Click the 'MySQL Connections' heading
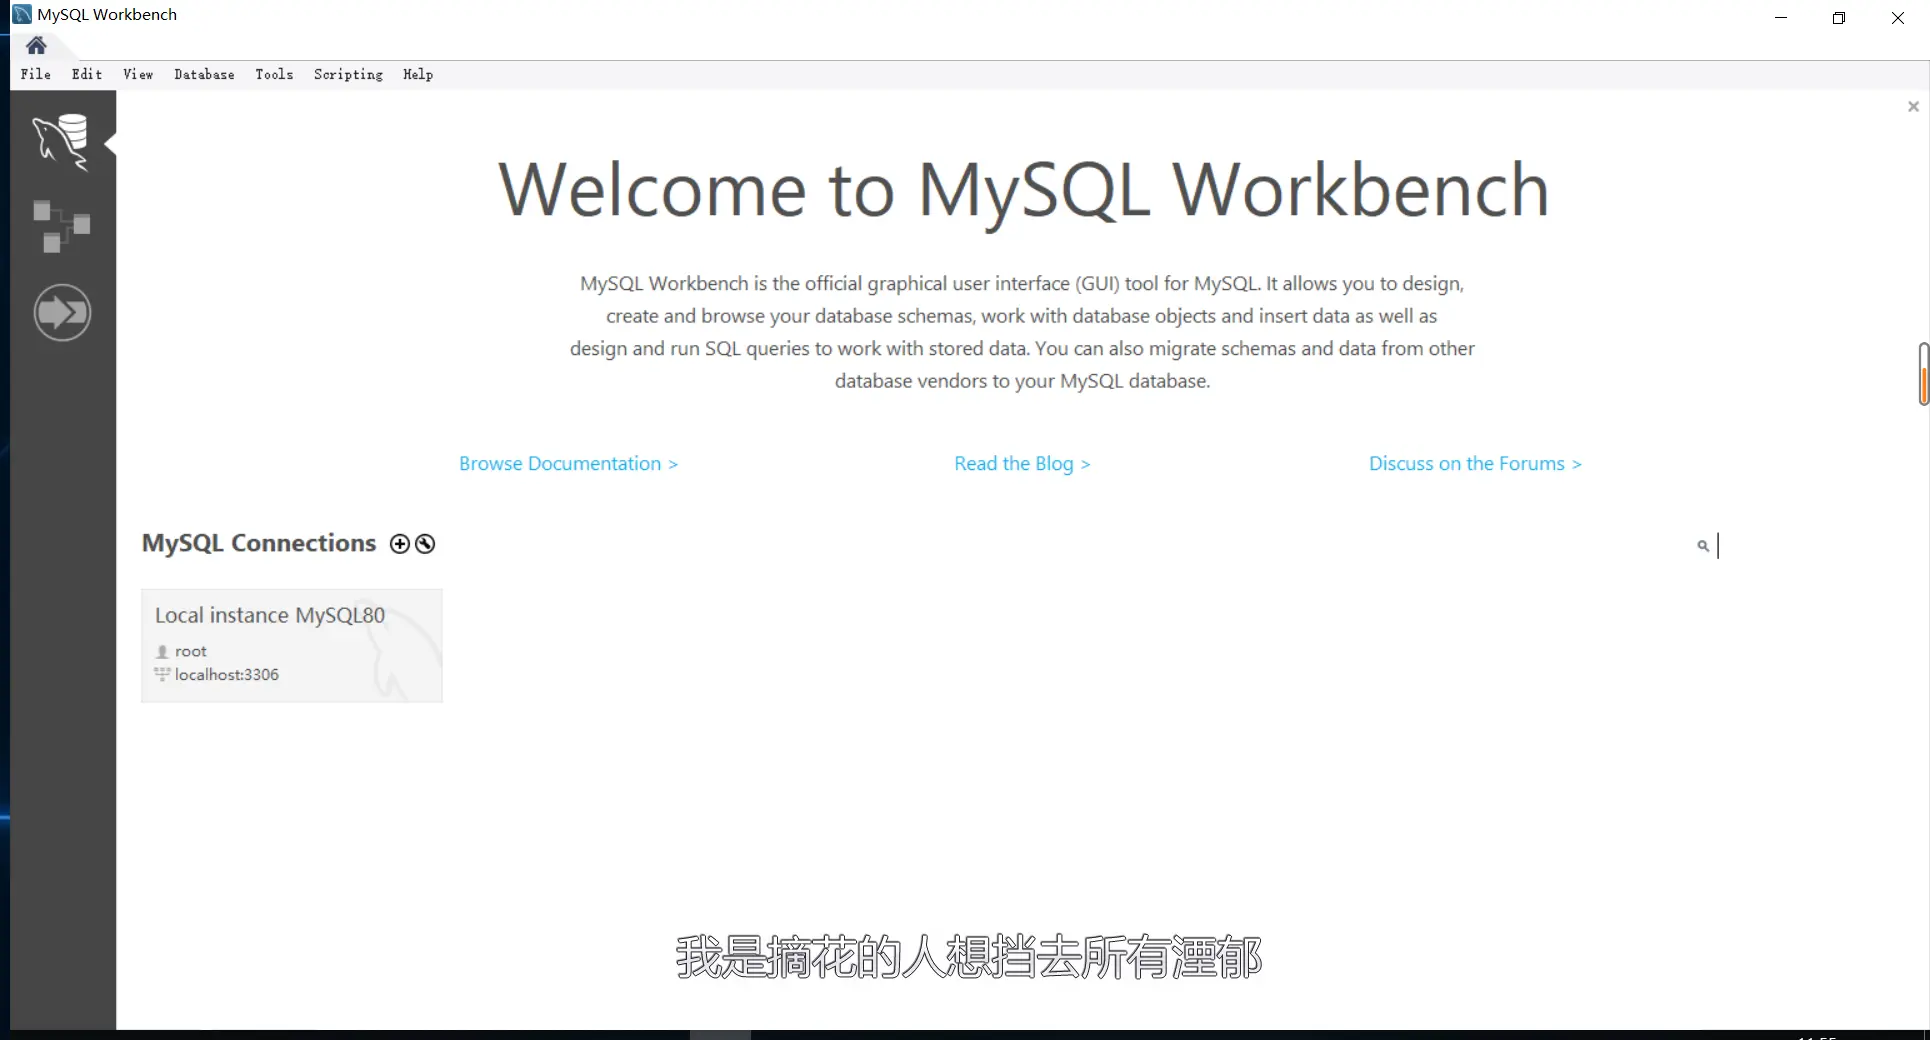Viewport: 1930px width, 1040px height. click(259, 543)
